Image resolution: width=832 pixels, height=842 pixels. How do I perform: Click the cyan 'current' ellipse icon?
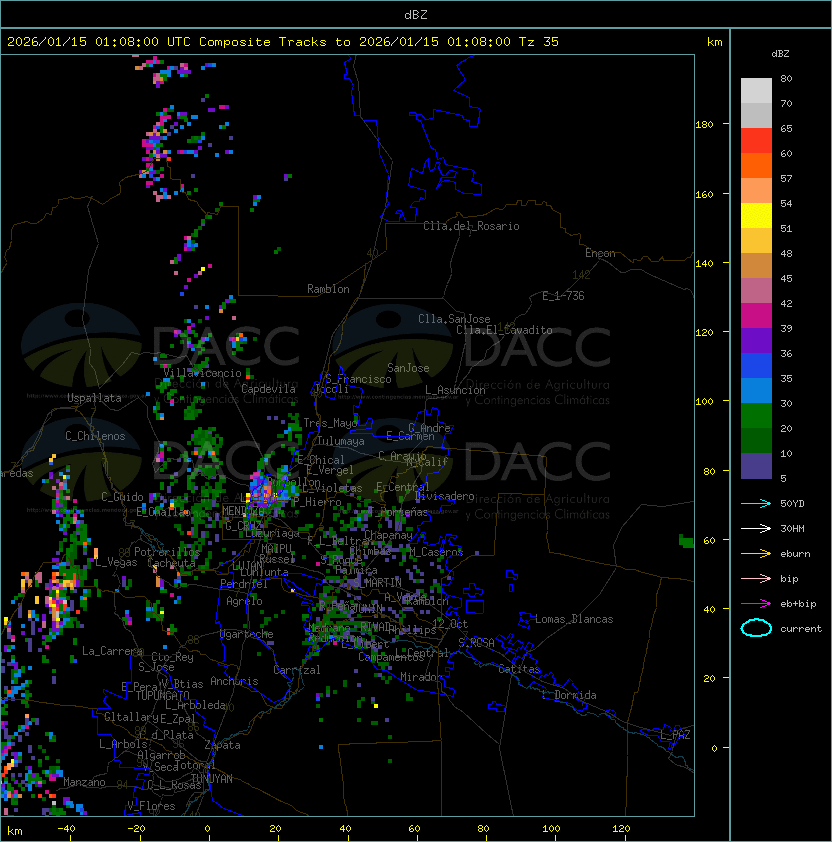click(x=756, y=628)
